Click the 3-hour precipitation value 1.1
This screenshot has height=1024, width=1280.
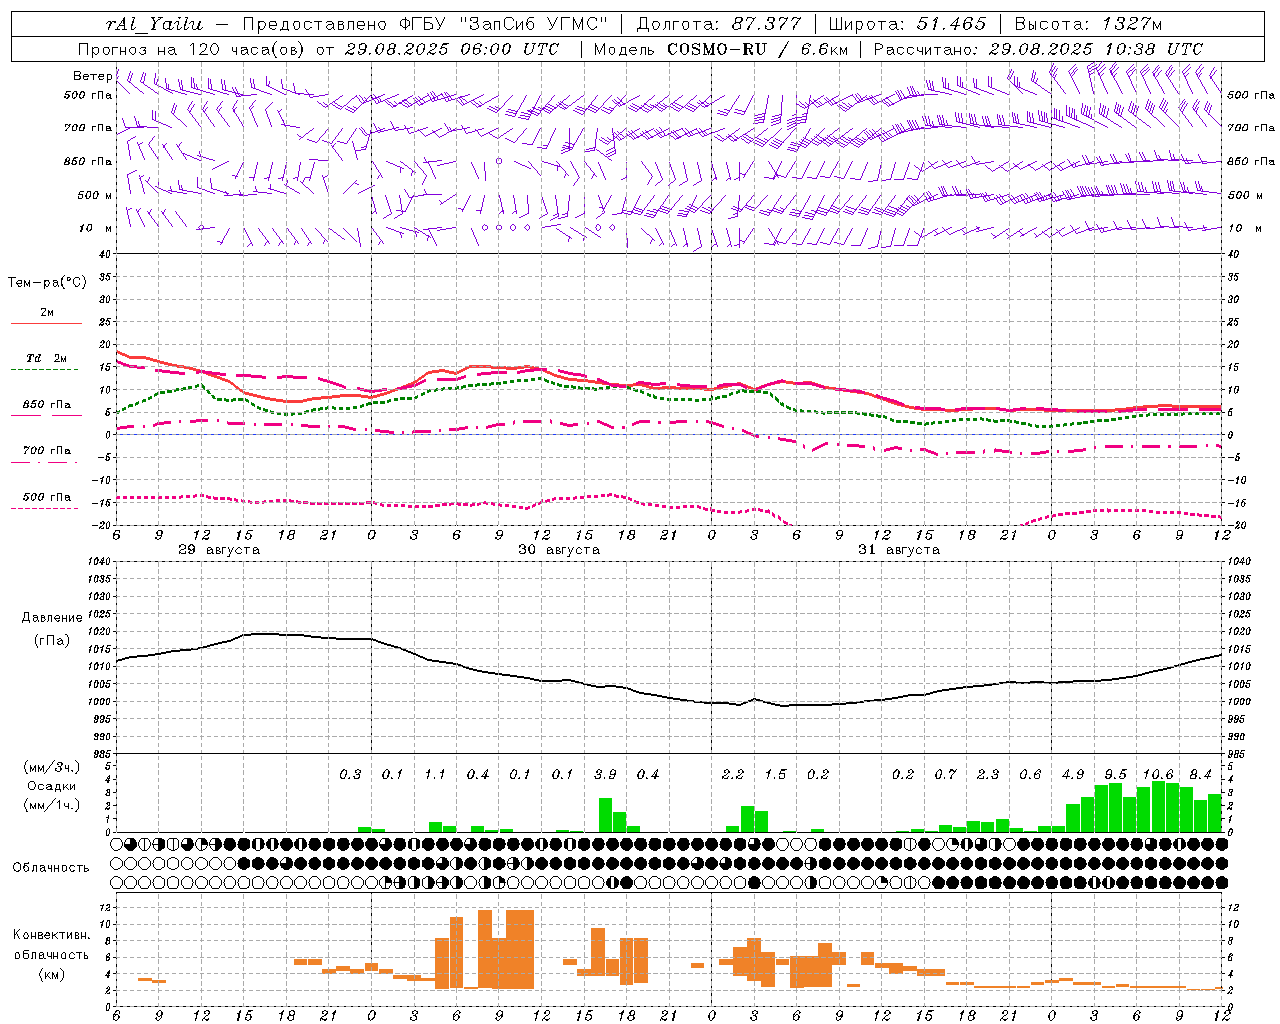click(x=435, y=774)
